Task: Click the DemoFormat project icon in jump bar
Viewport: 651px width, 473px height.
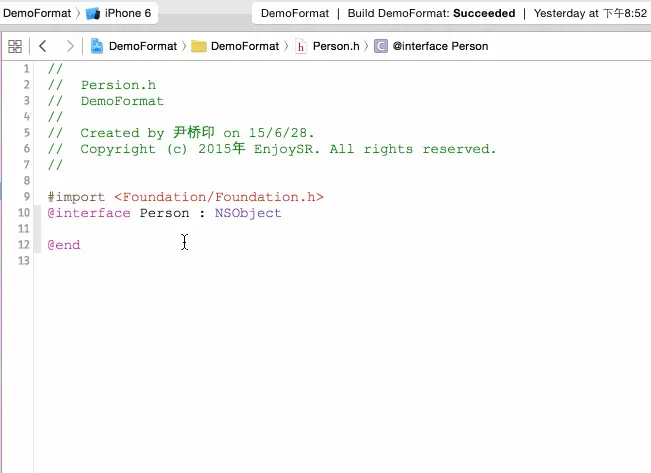Action: tap(97, 46)
